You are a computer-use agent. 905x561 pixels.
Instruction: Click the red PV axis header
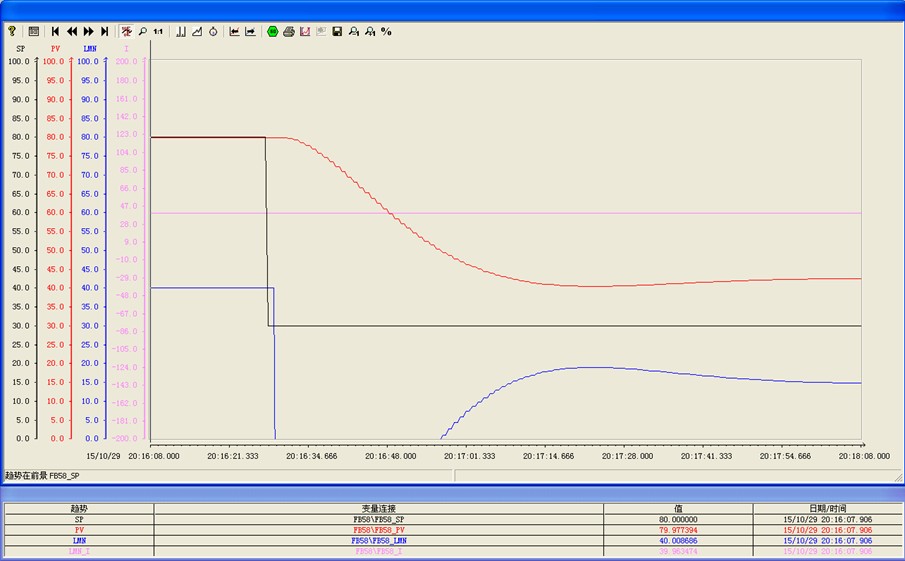click(55, 48)
